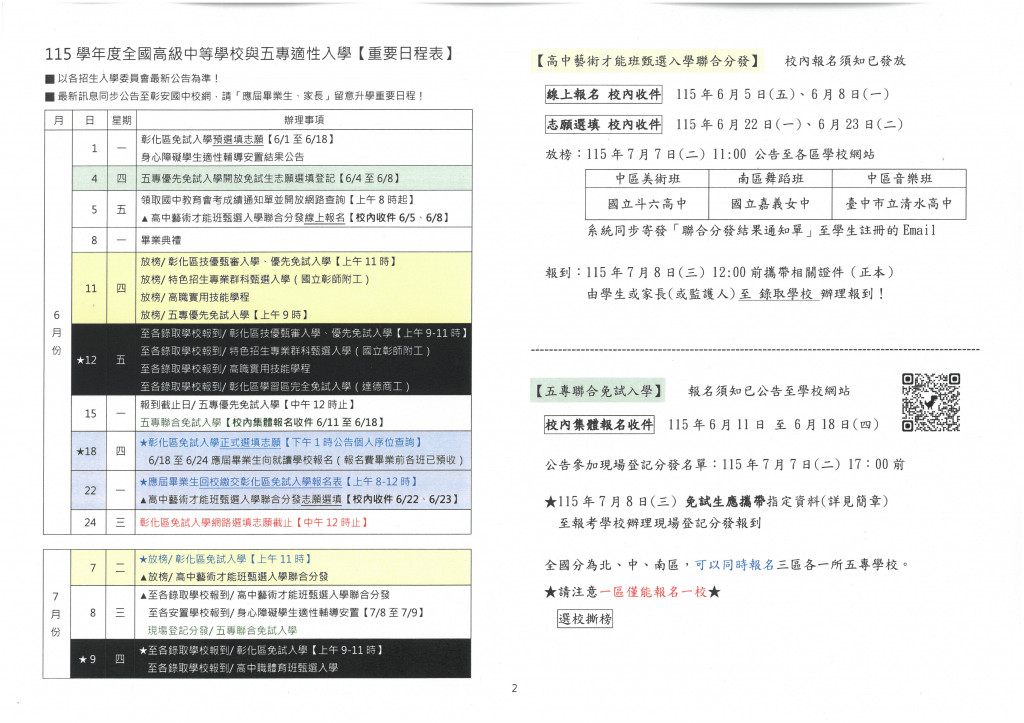
Task: Click the 校內集體報名收件 boxed label
Action: 599,425
